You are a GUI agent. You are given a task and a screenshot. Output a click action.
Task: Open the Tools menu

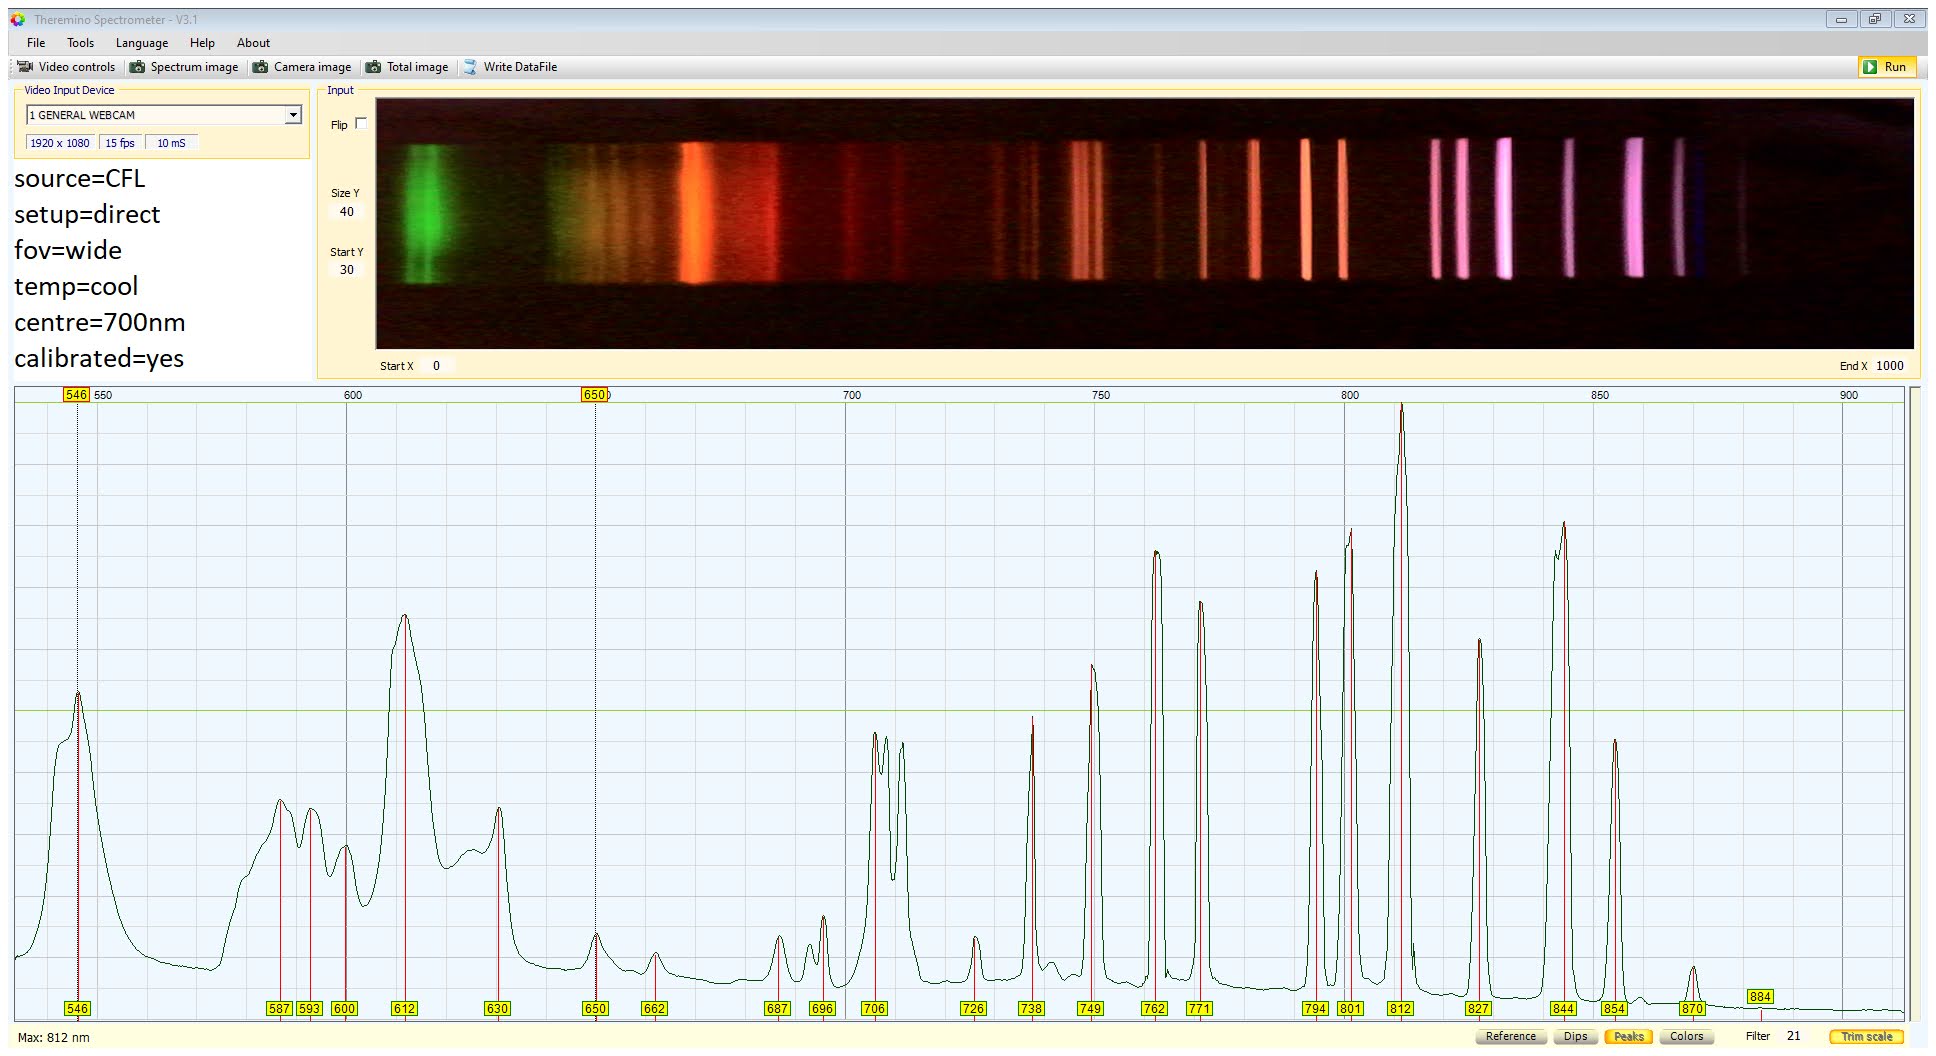pos(80,43)
